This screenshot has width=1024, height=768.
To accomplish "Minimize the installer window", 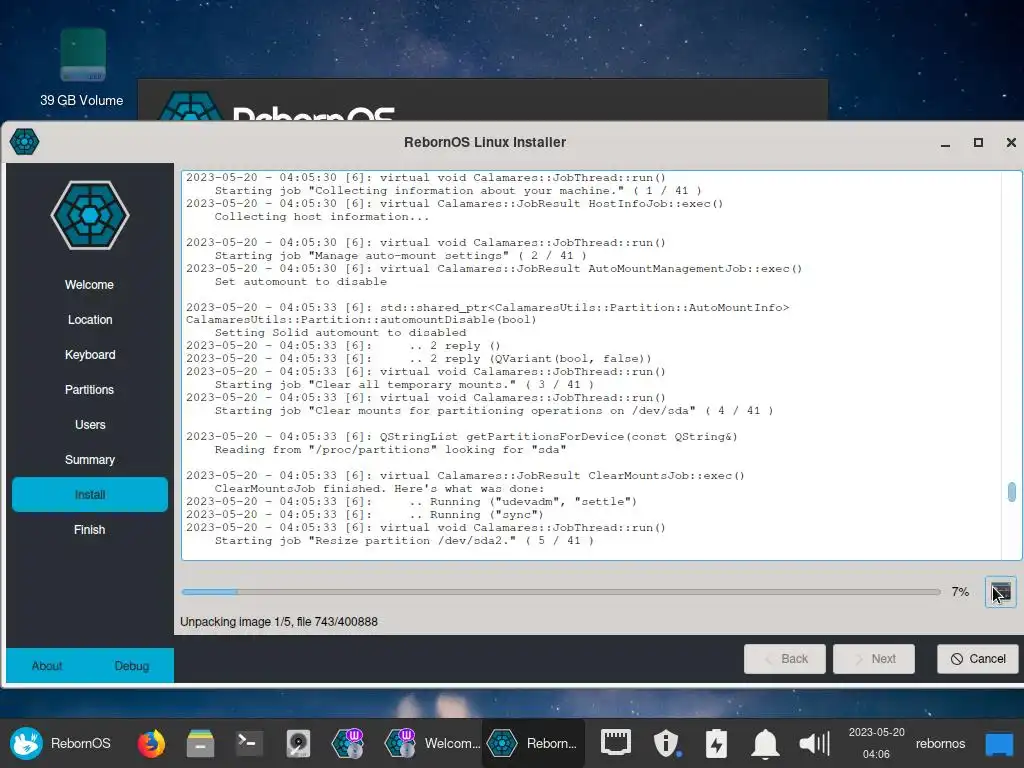I will [x=945, y=142].
